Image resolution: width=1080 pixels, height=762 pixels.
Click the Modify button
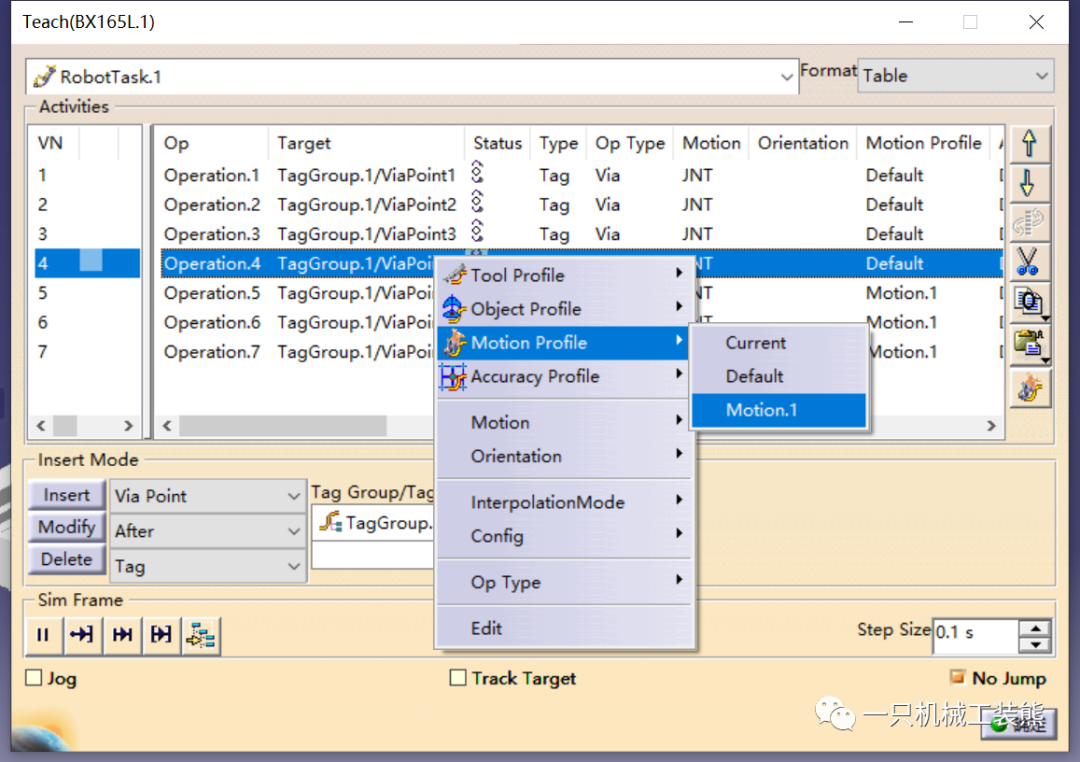(x=66, y=527)
